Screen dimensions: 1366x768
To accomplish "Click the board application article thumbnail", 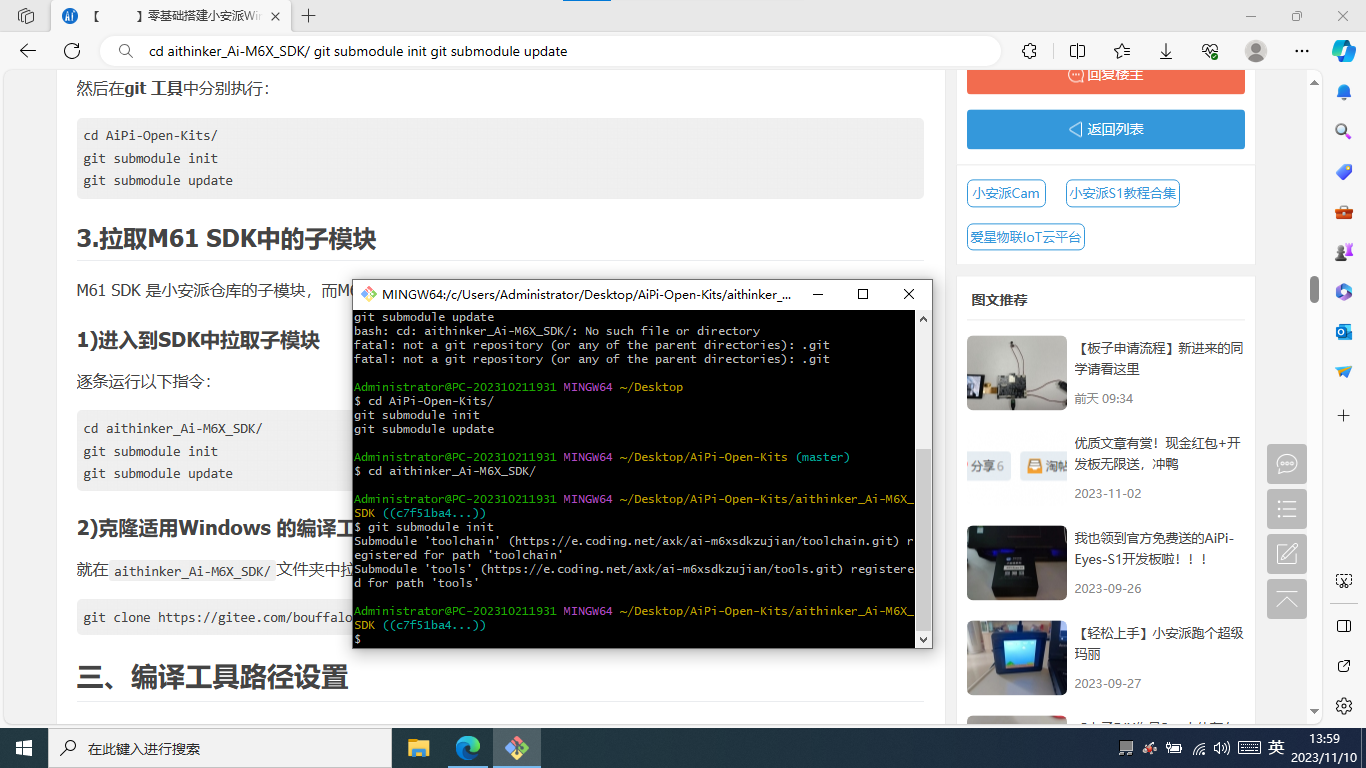I will [1017, 373].
